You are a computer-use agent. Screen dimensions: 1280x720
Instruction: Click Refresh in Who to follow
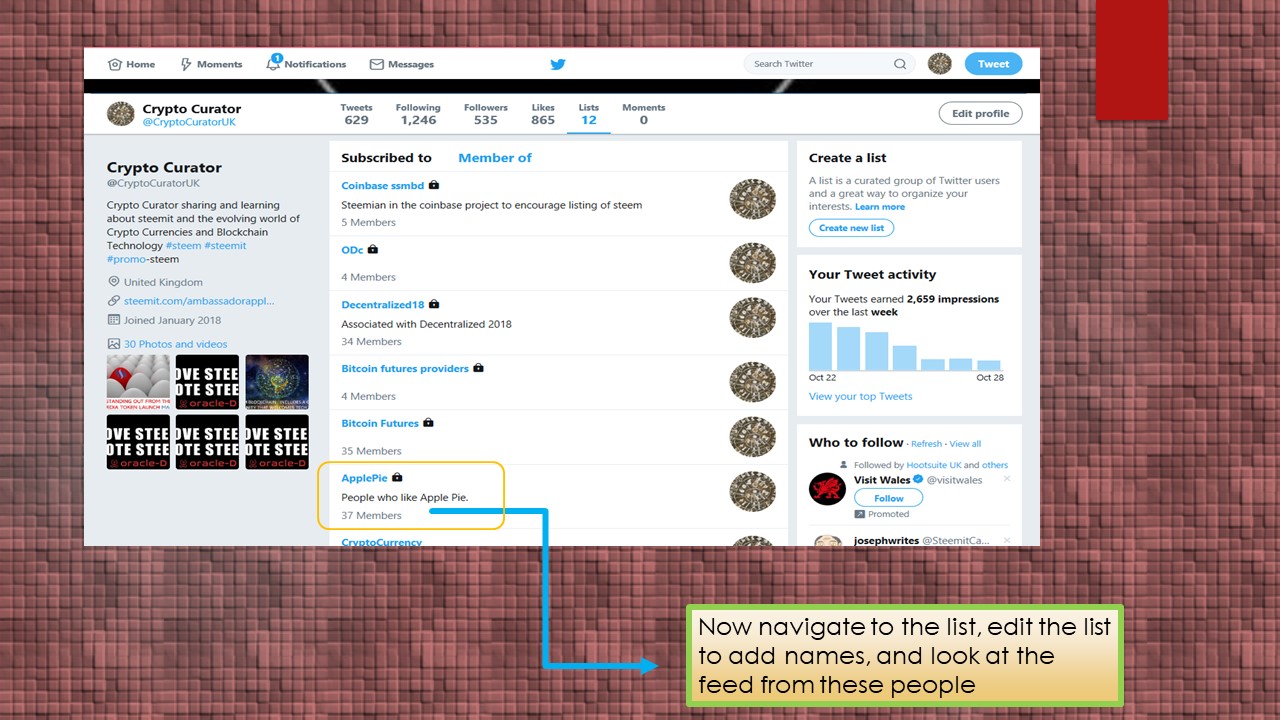[x=927, y=444]
